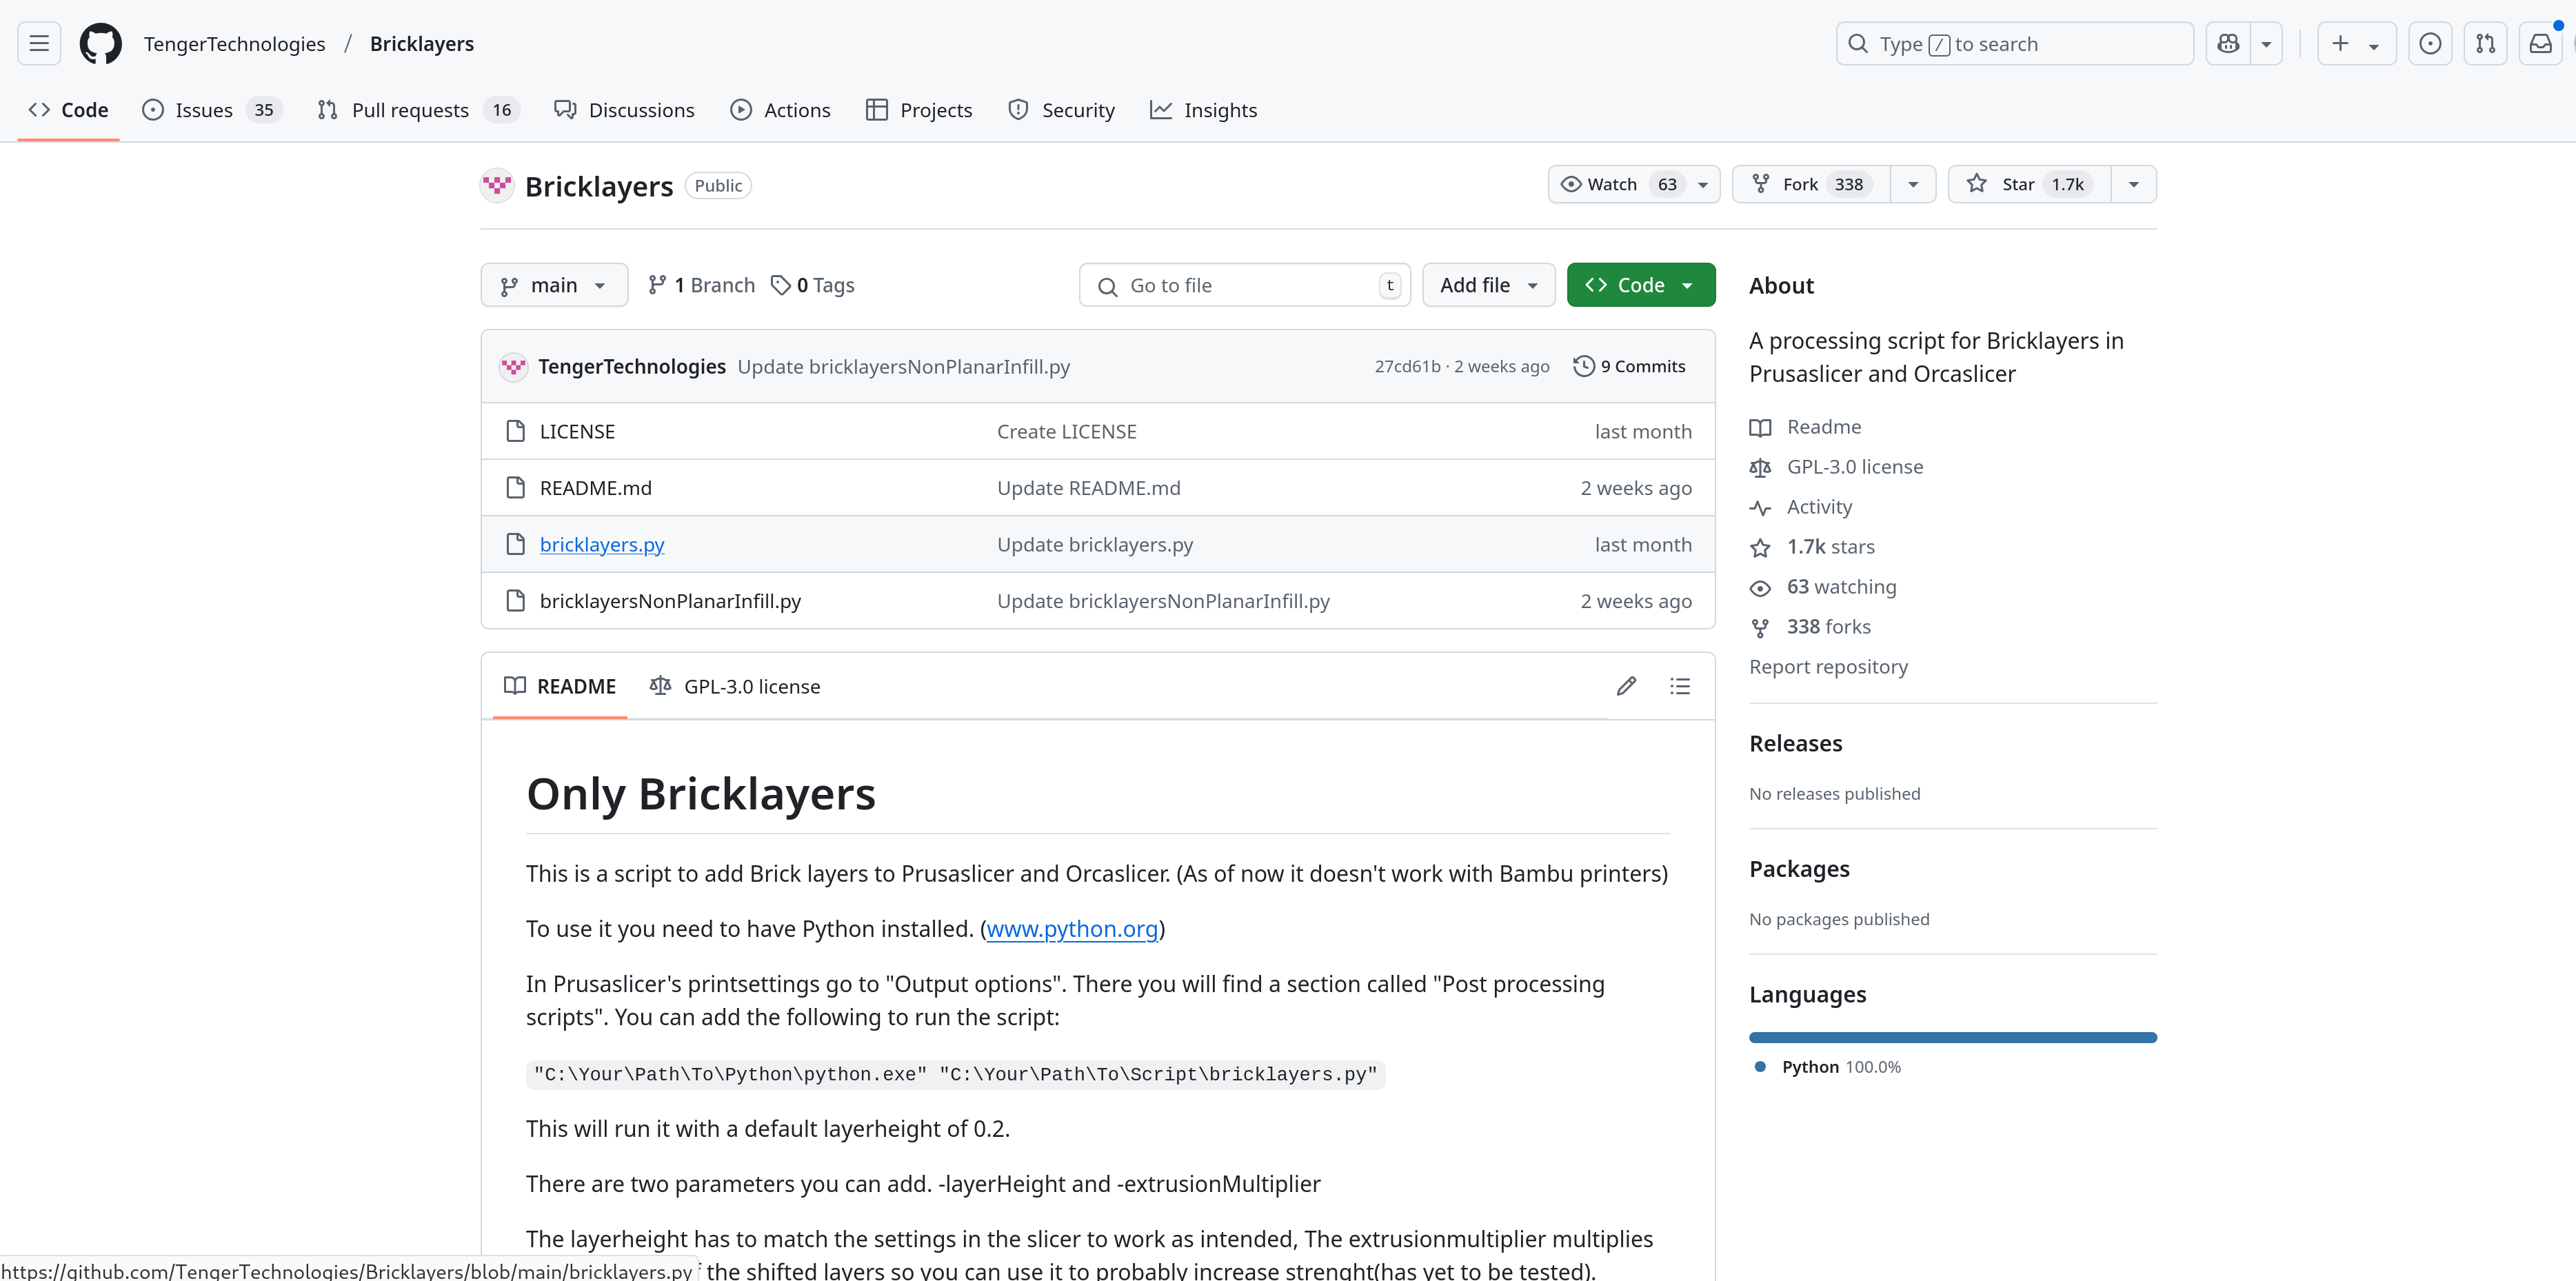The image size is (2576, 1281).
Task: Star the Bricklayers repository
Action: (2029, 184)
